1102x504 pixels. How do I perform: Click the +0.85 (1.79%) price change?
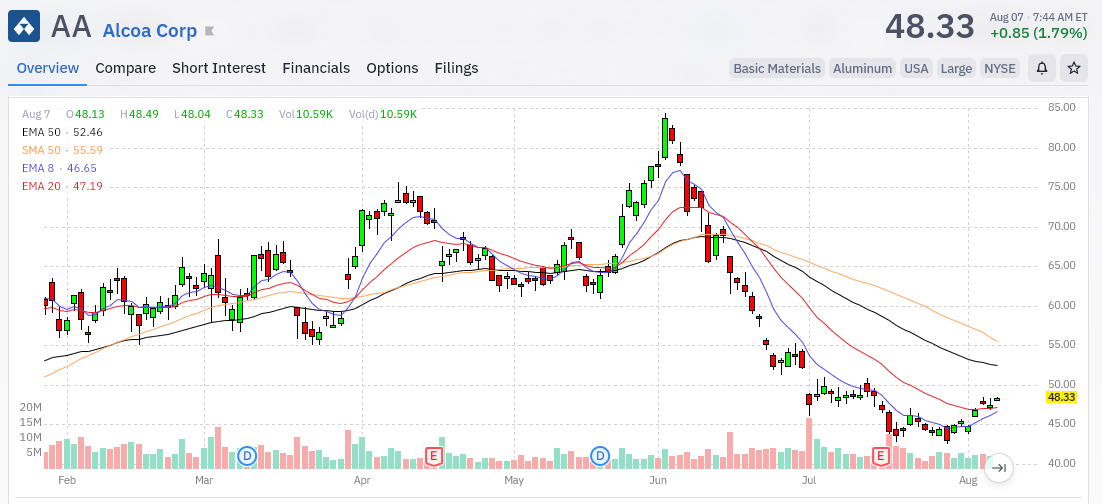tap(1039, 33)
